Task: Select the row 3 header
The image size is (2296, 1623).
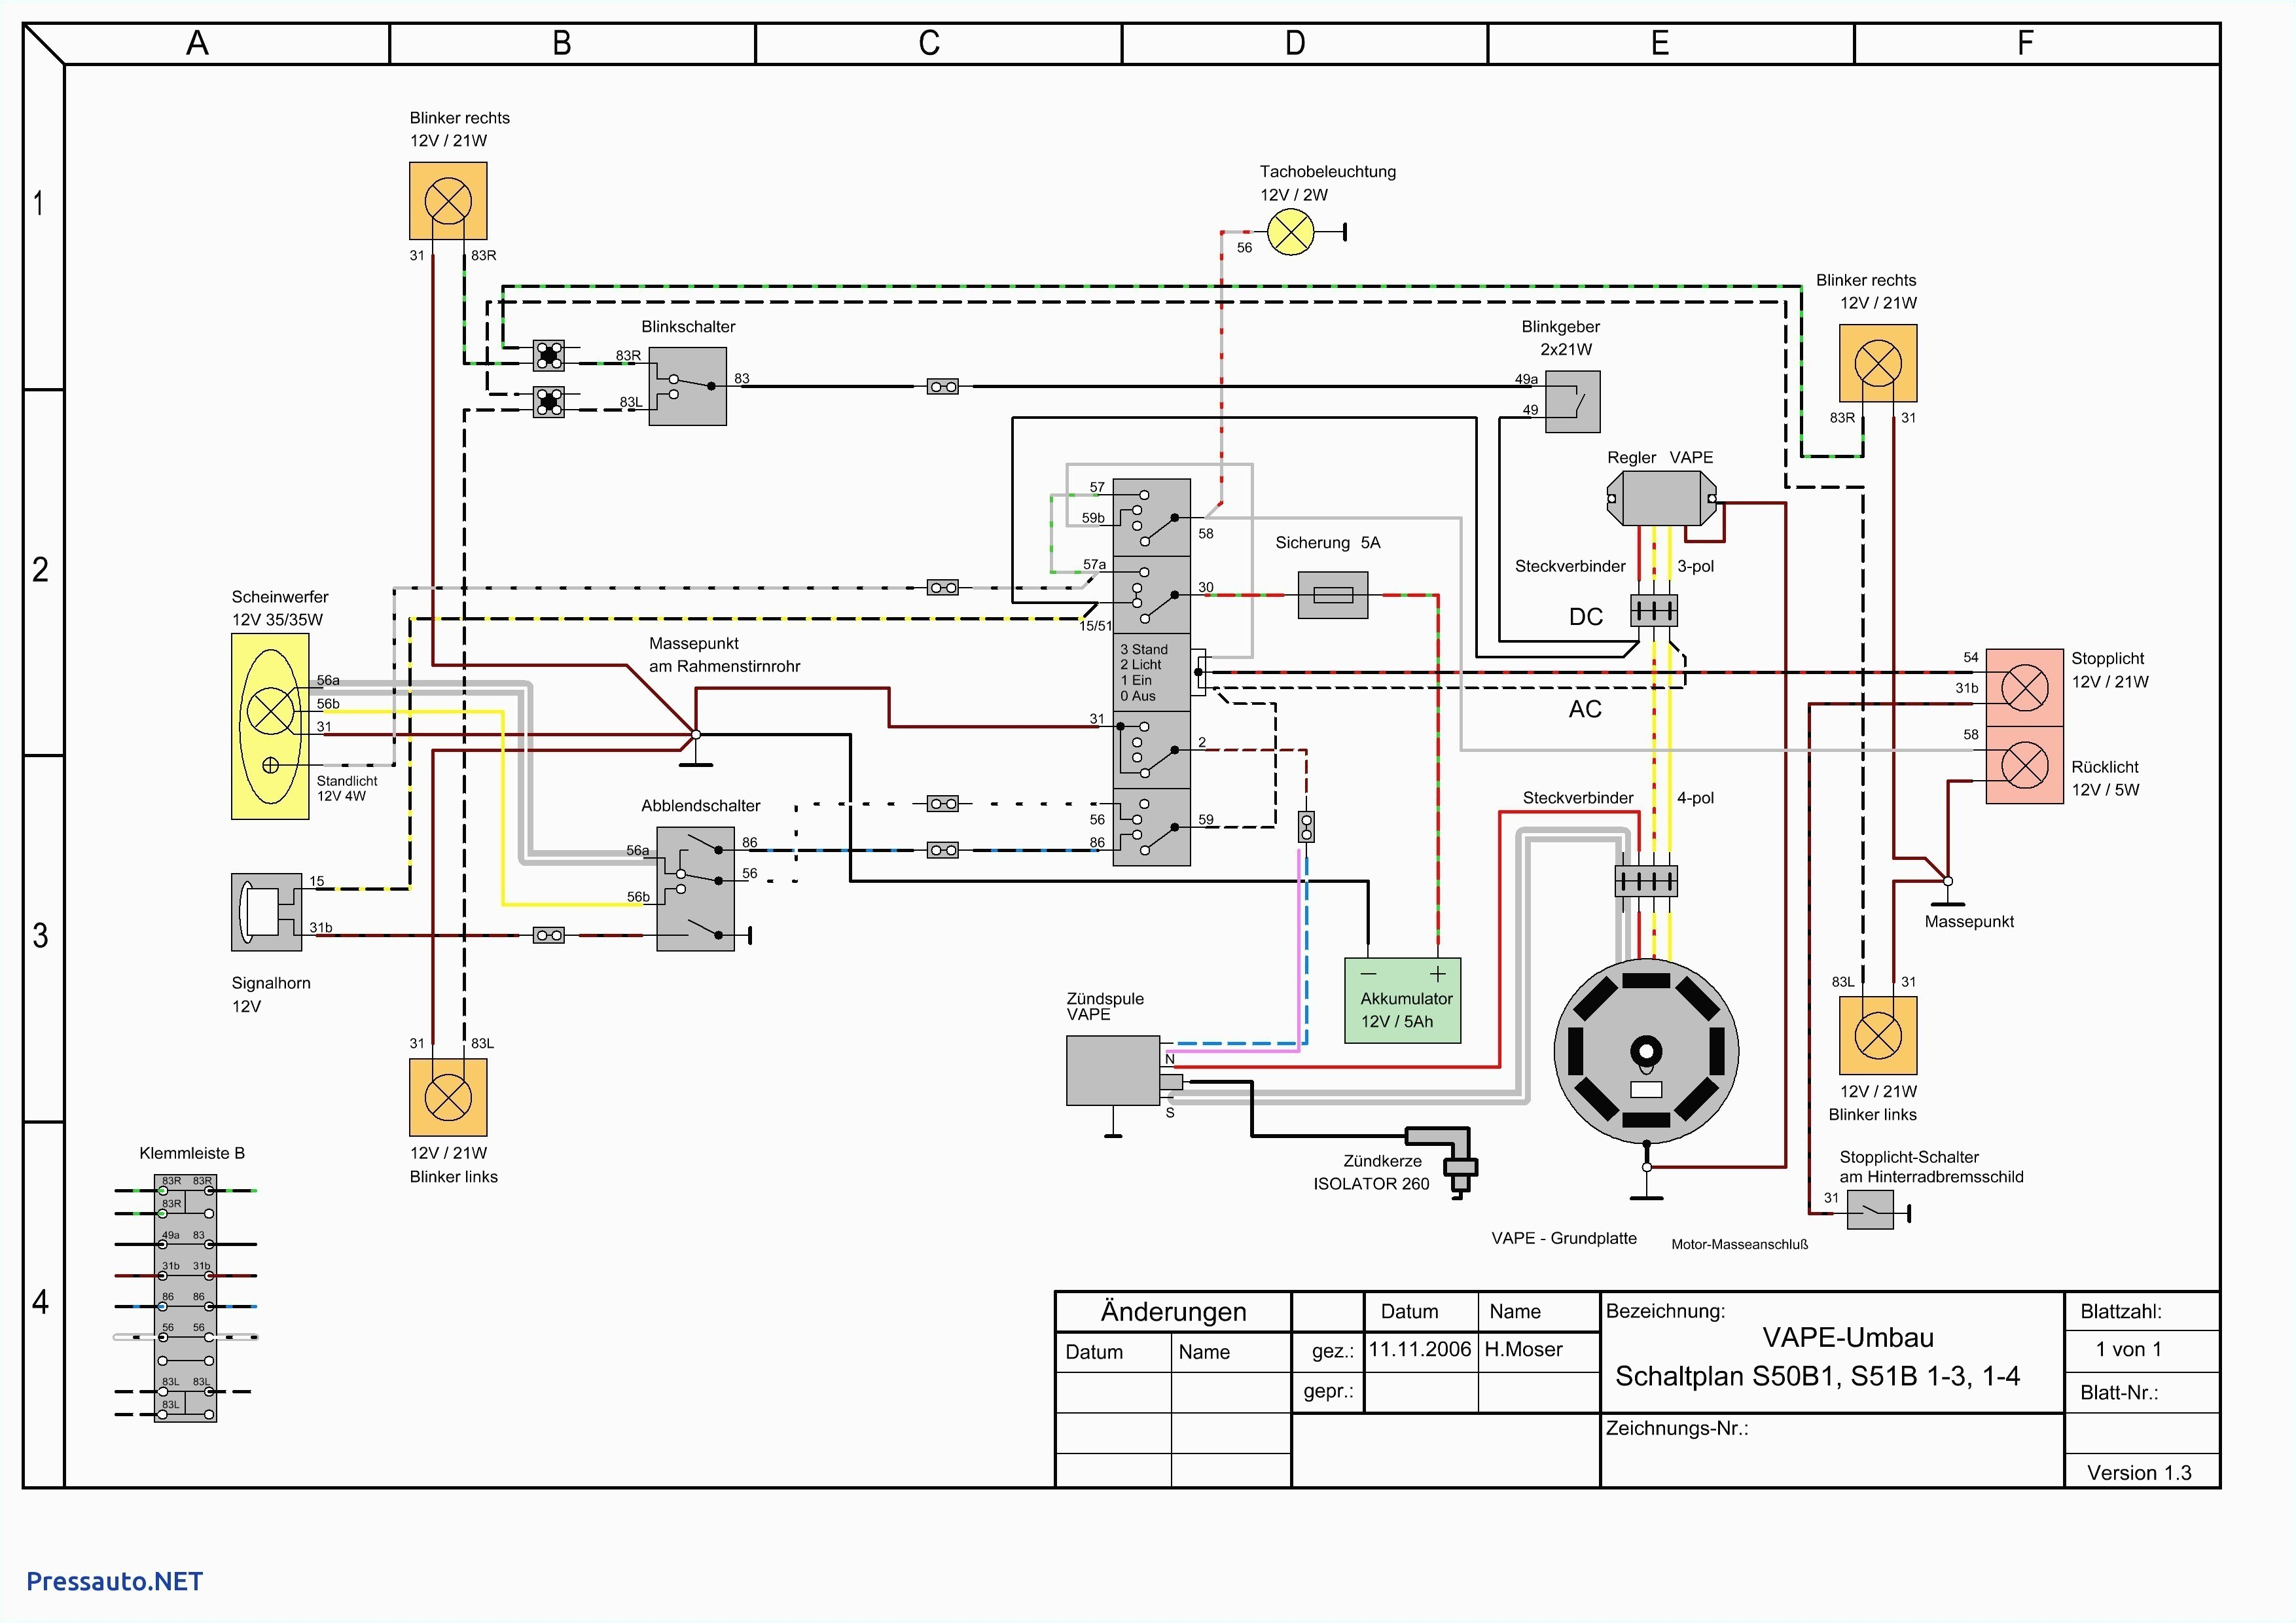Action: click(x=40, y=935)
